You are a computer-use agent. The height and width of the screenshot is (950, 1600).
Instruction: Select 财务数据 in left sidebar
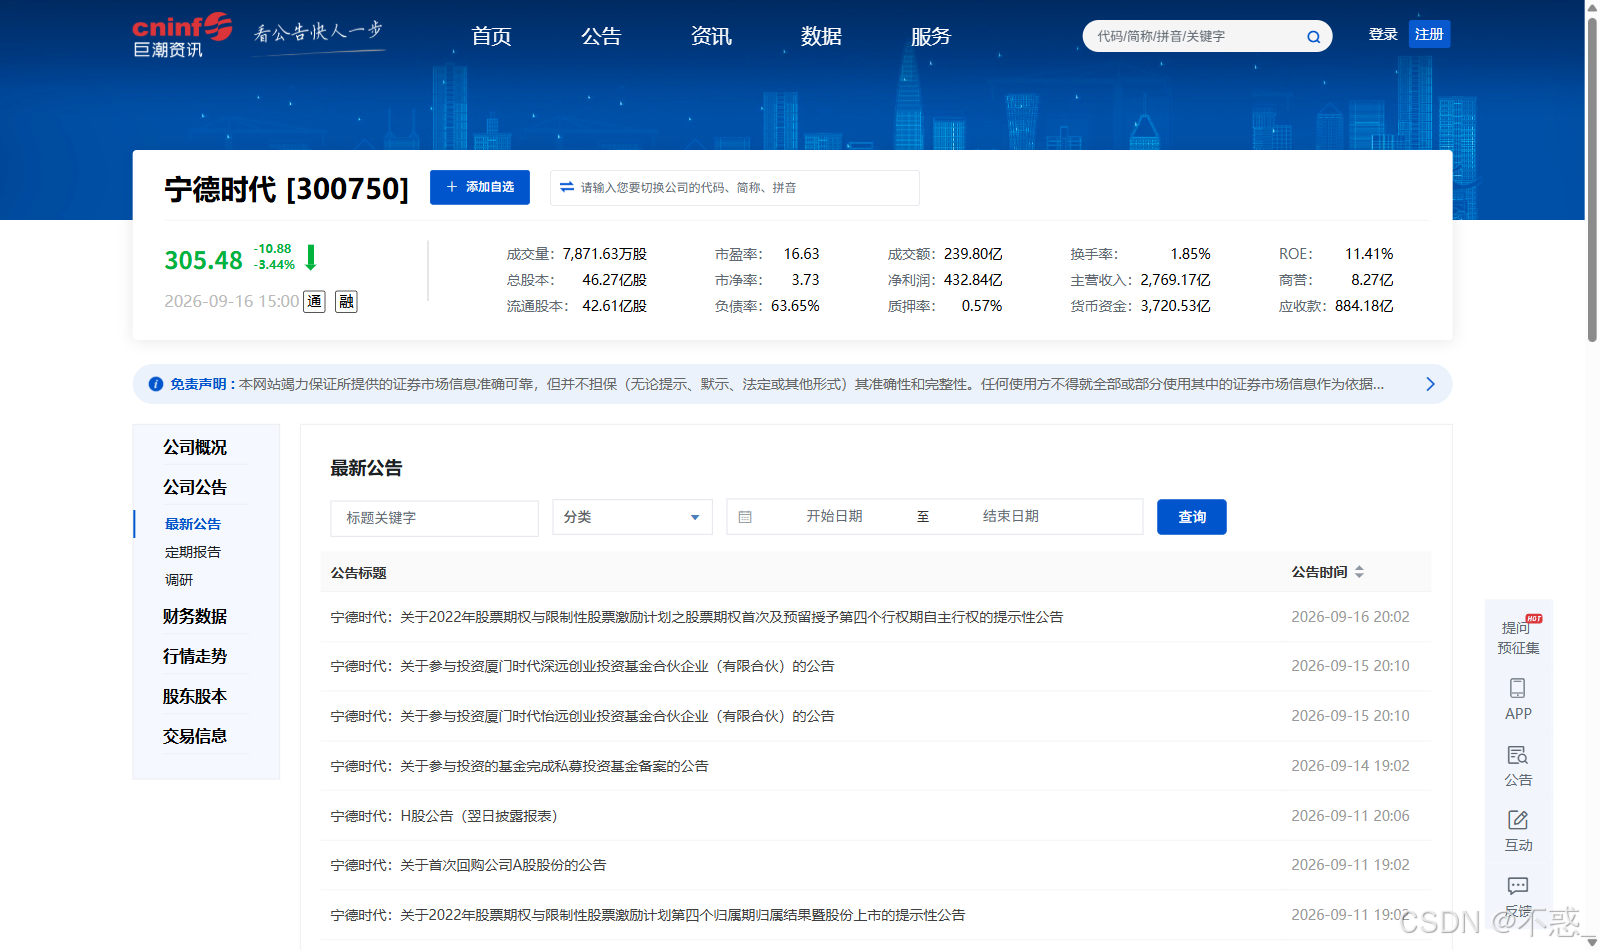point(195,616)
